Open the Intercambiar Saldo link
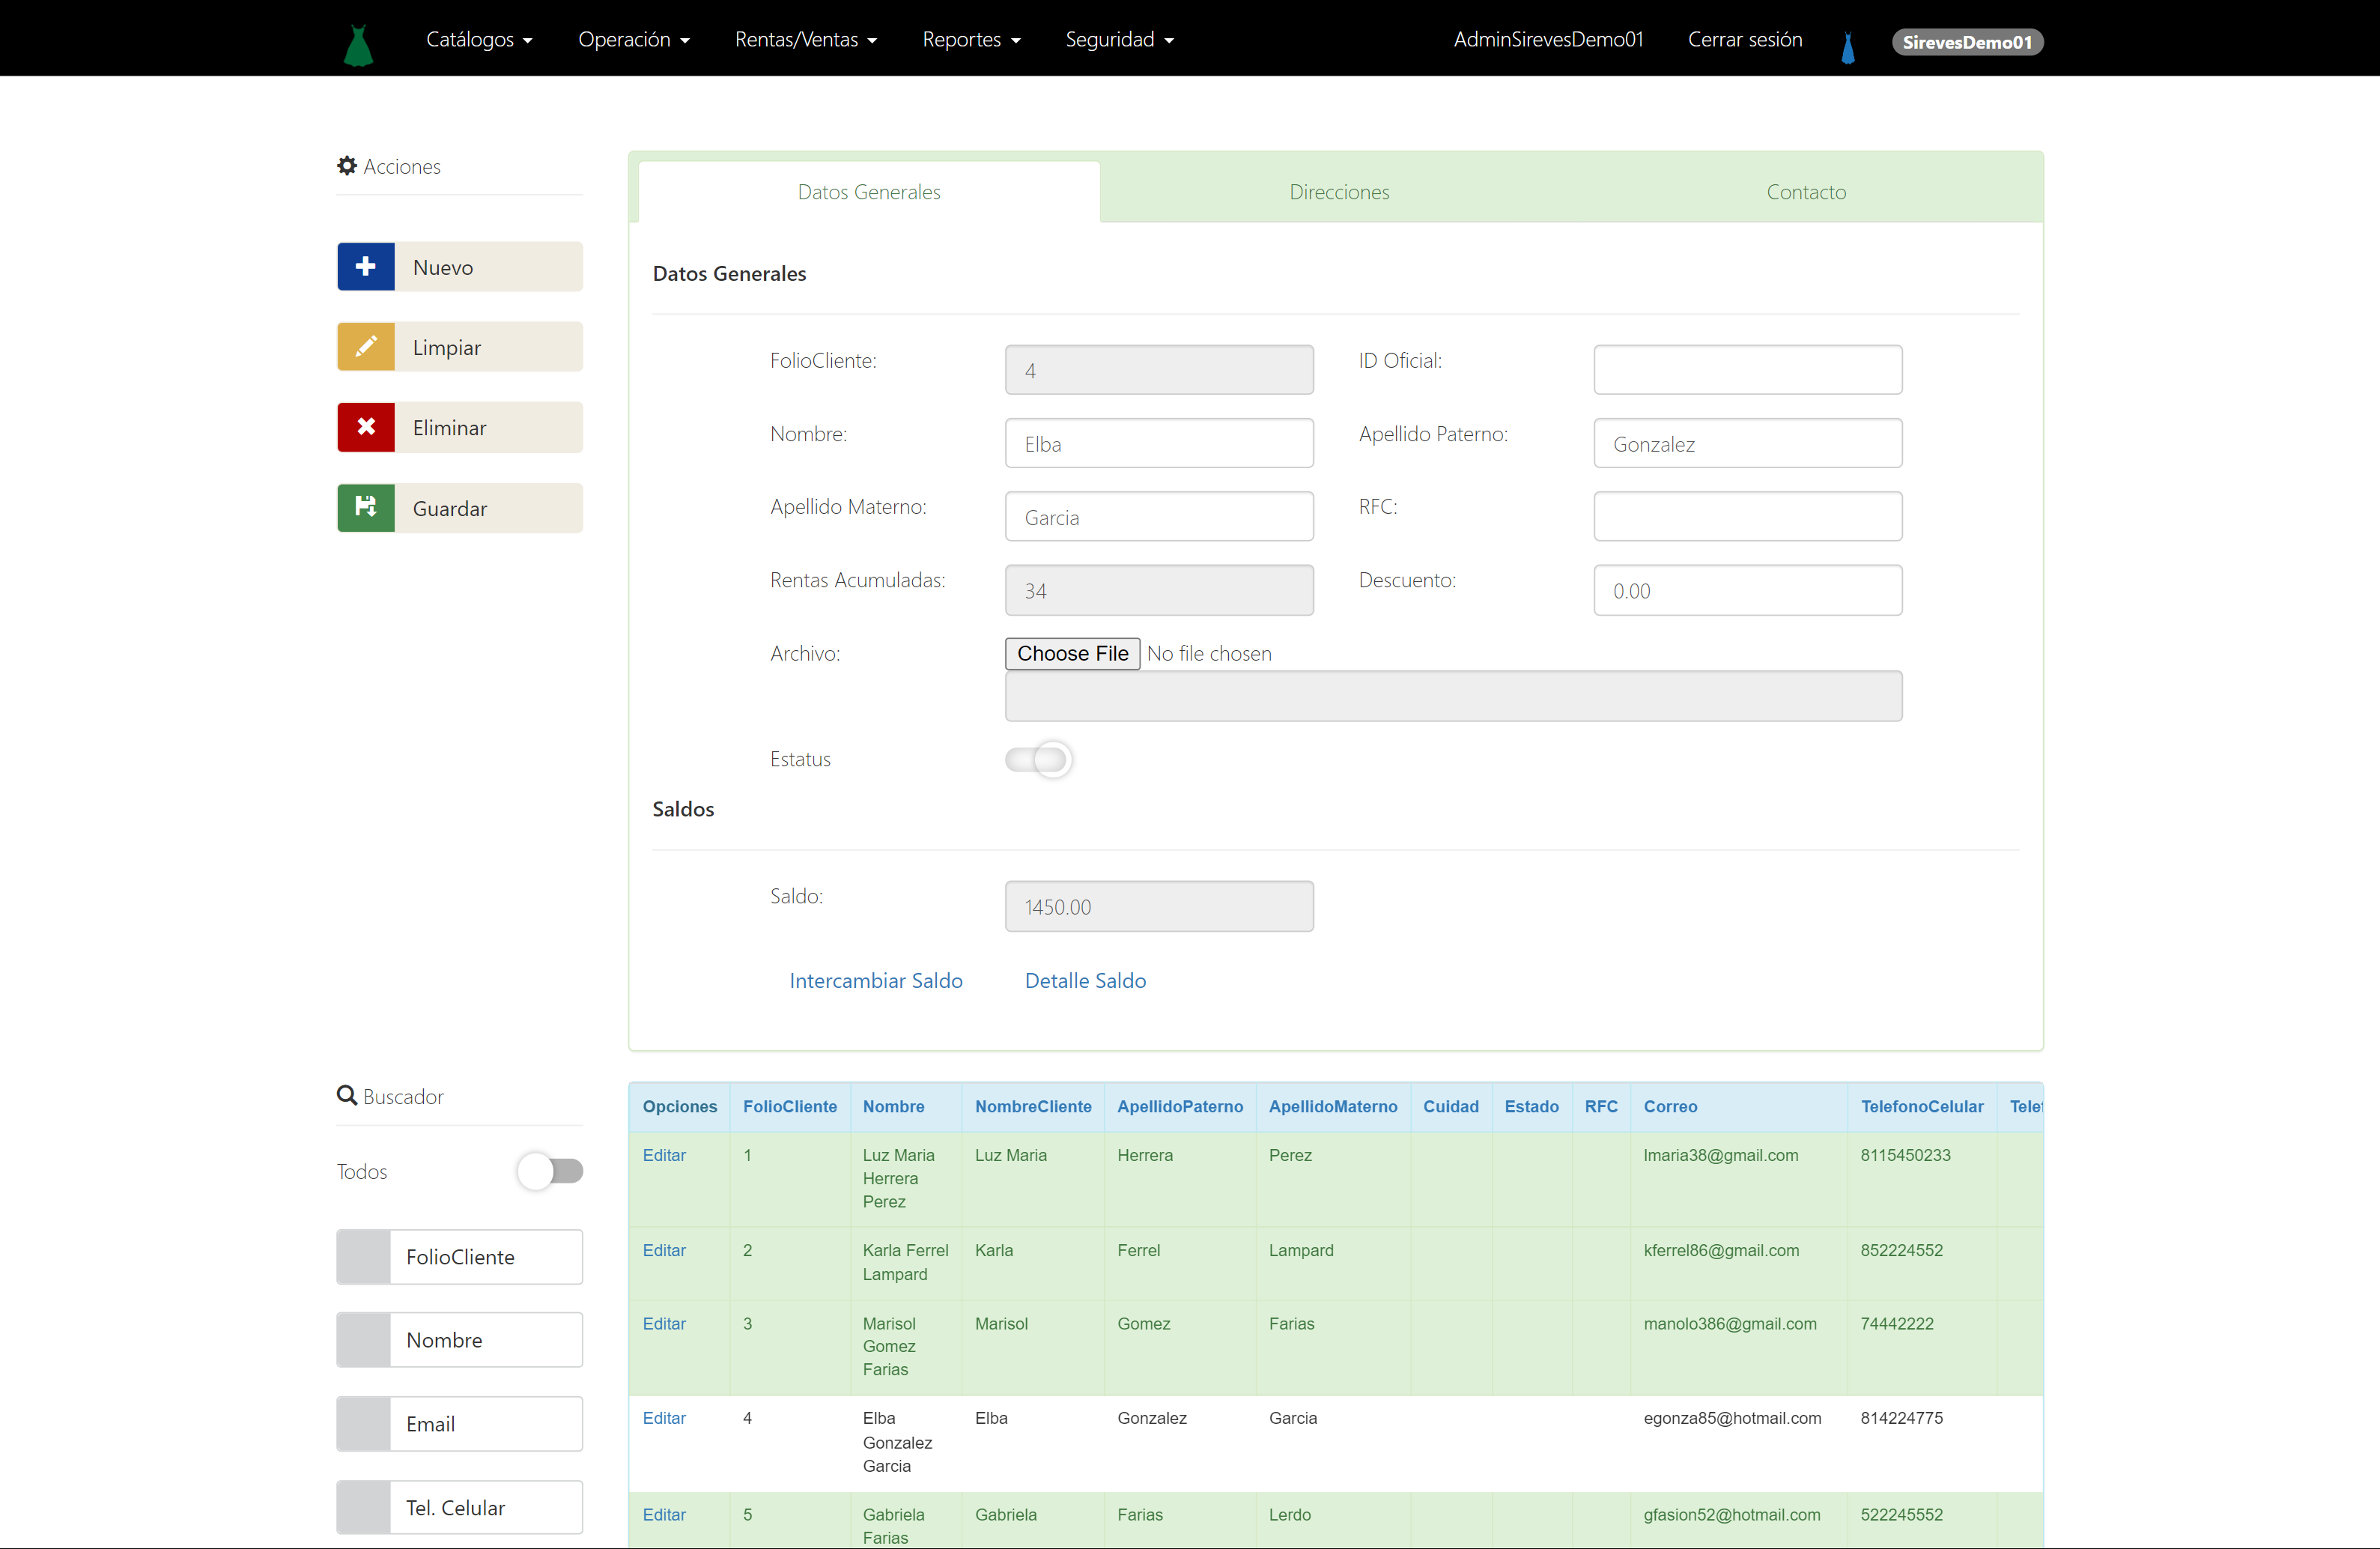 pos(876,980)
